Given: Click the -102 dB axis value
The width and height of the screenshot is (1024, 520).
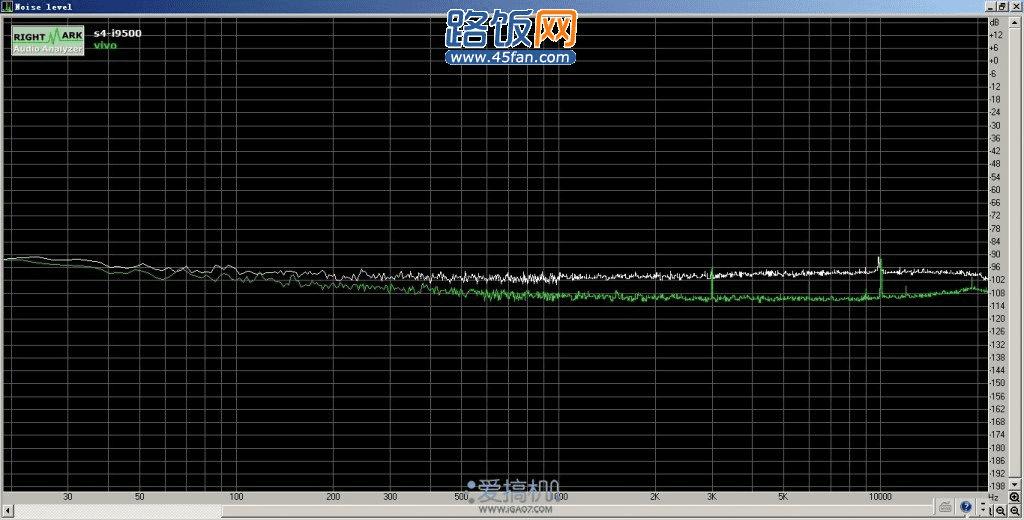Looking at the screenshot, I should click(x=997, y=280).
